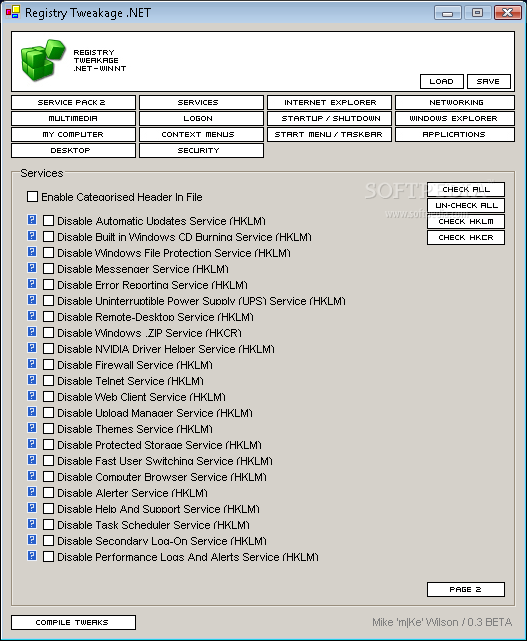The height and width of the screenshot is (641, 527).
Task: Open Startup / Shutdown tweaks
Action: click(x=329, y=118)
